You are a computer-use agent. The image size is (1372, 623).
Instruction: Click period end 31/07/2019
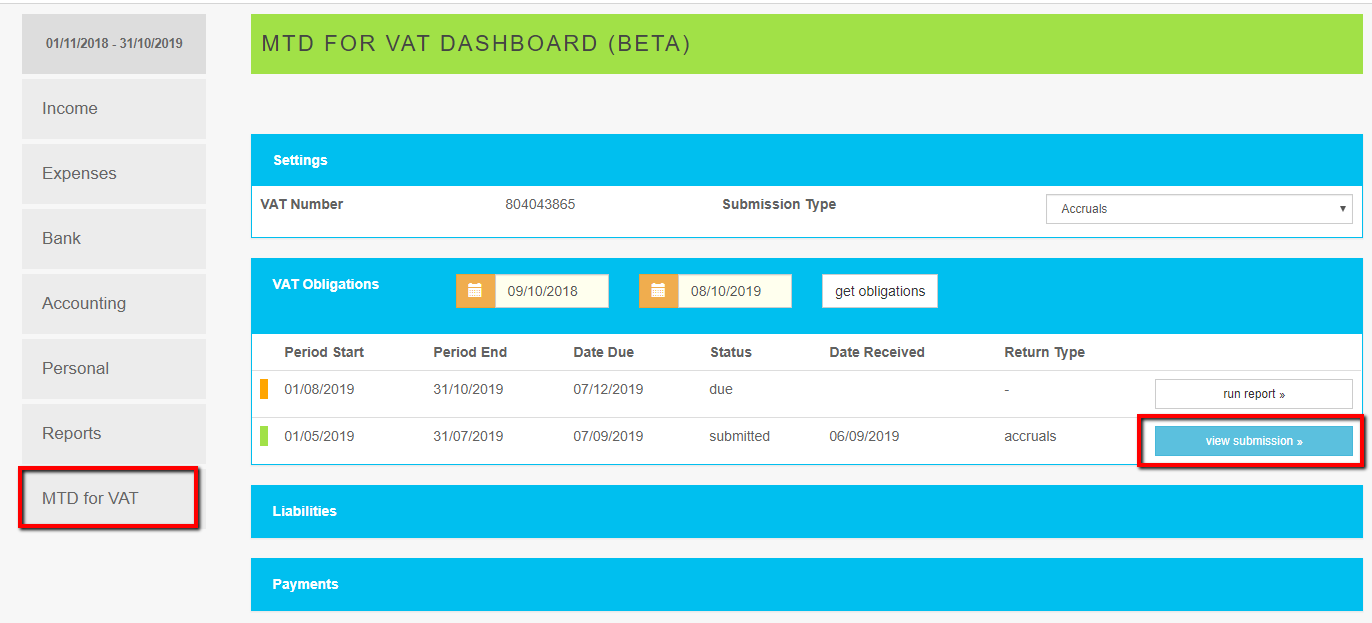[x=468, y=436]
